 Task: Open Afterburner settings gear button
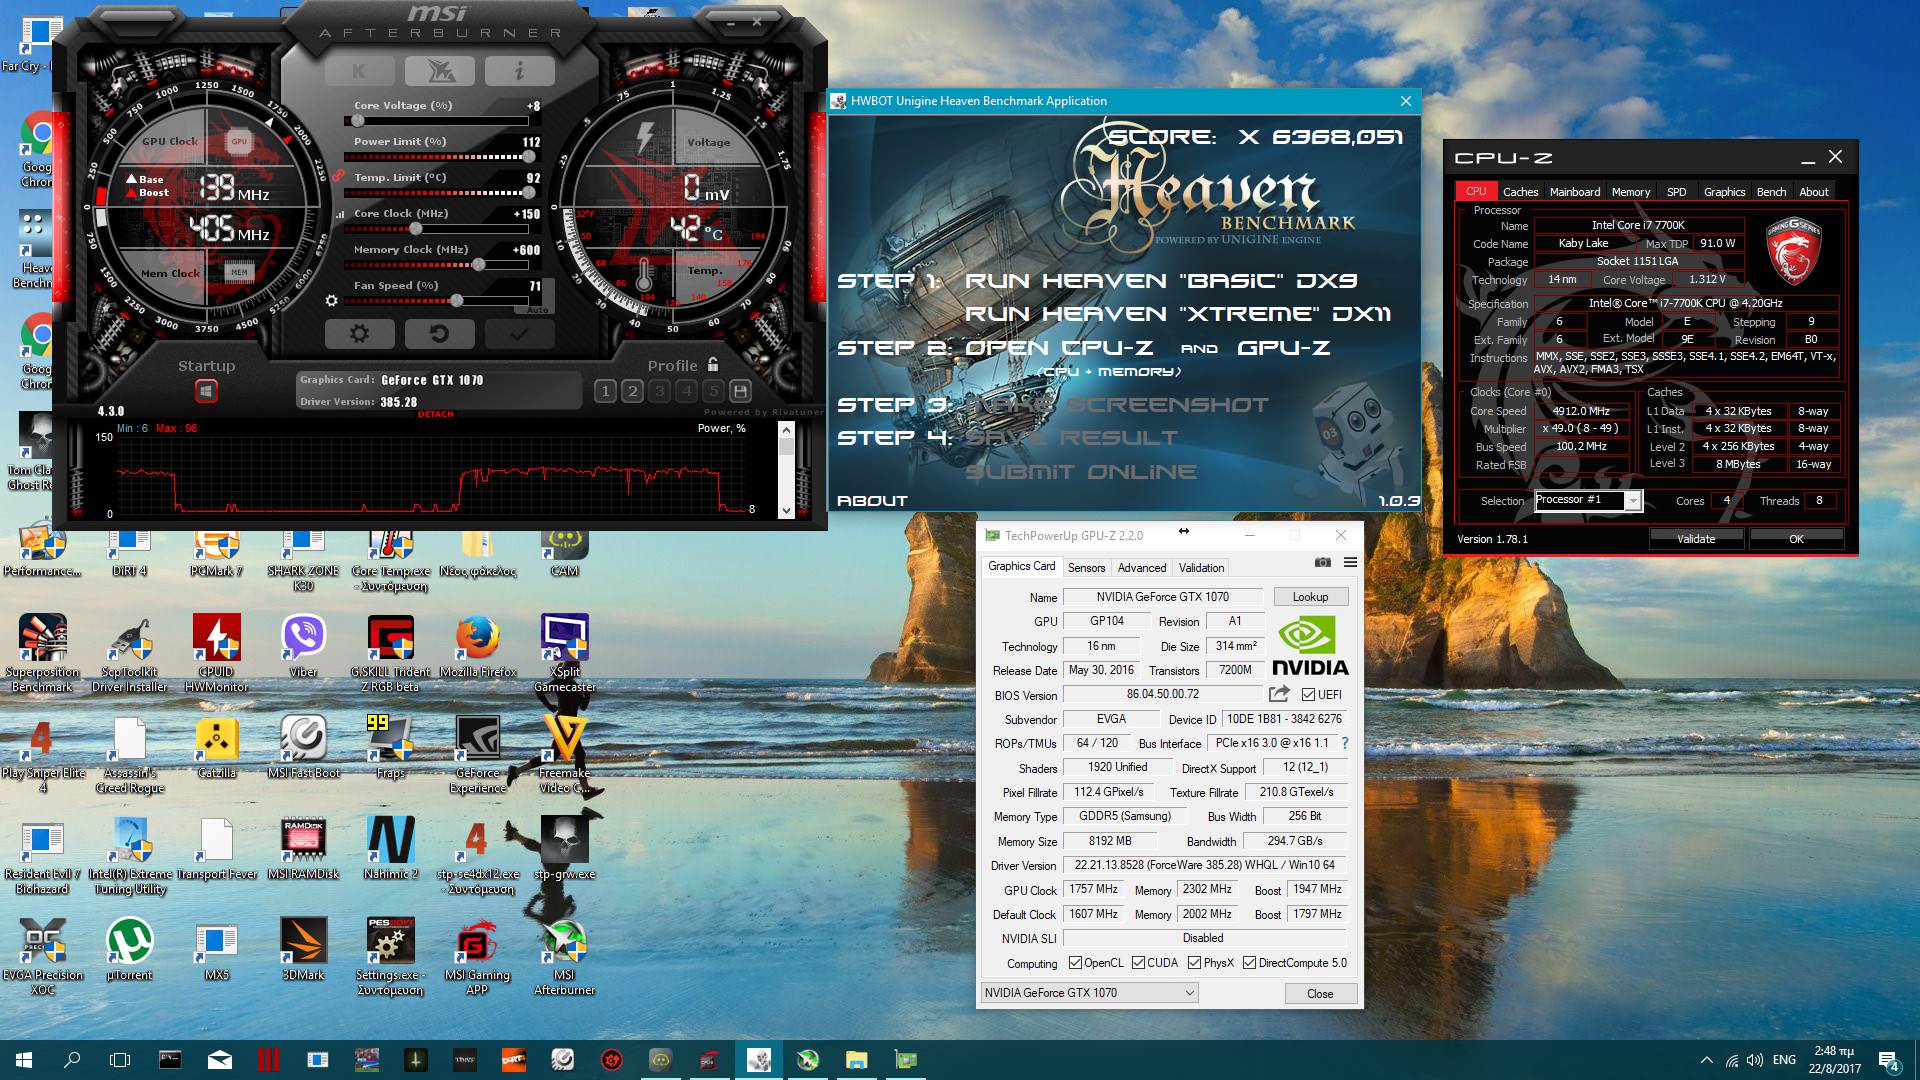[359, 334]
